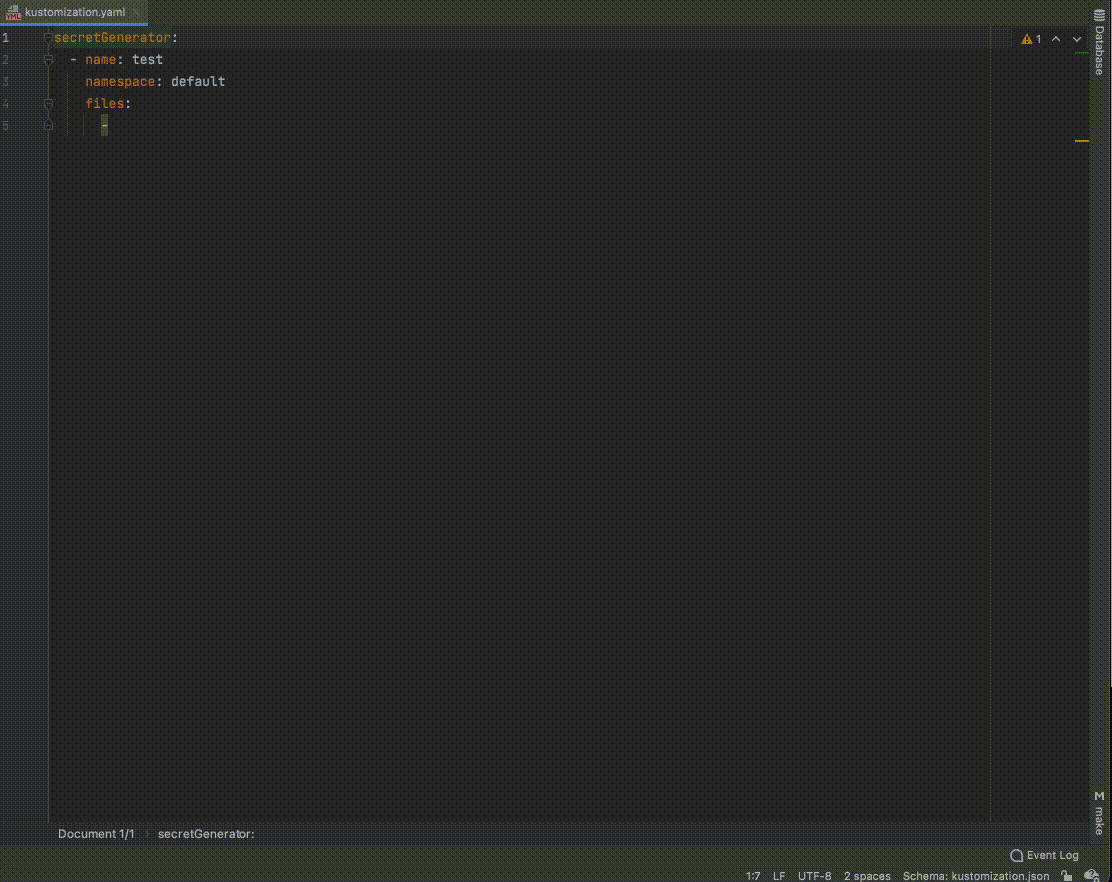Collapse the fold marker beside name: test
The height and width of the screenshot is (882, 1112).
point(48,60)
